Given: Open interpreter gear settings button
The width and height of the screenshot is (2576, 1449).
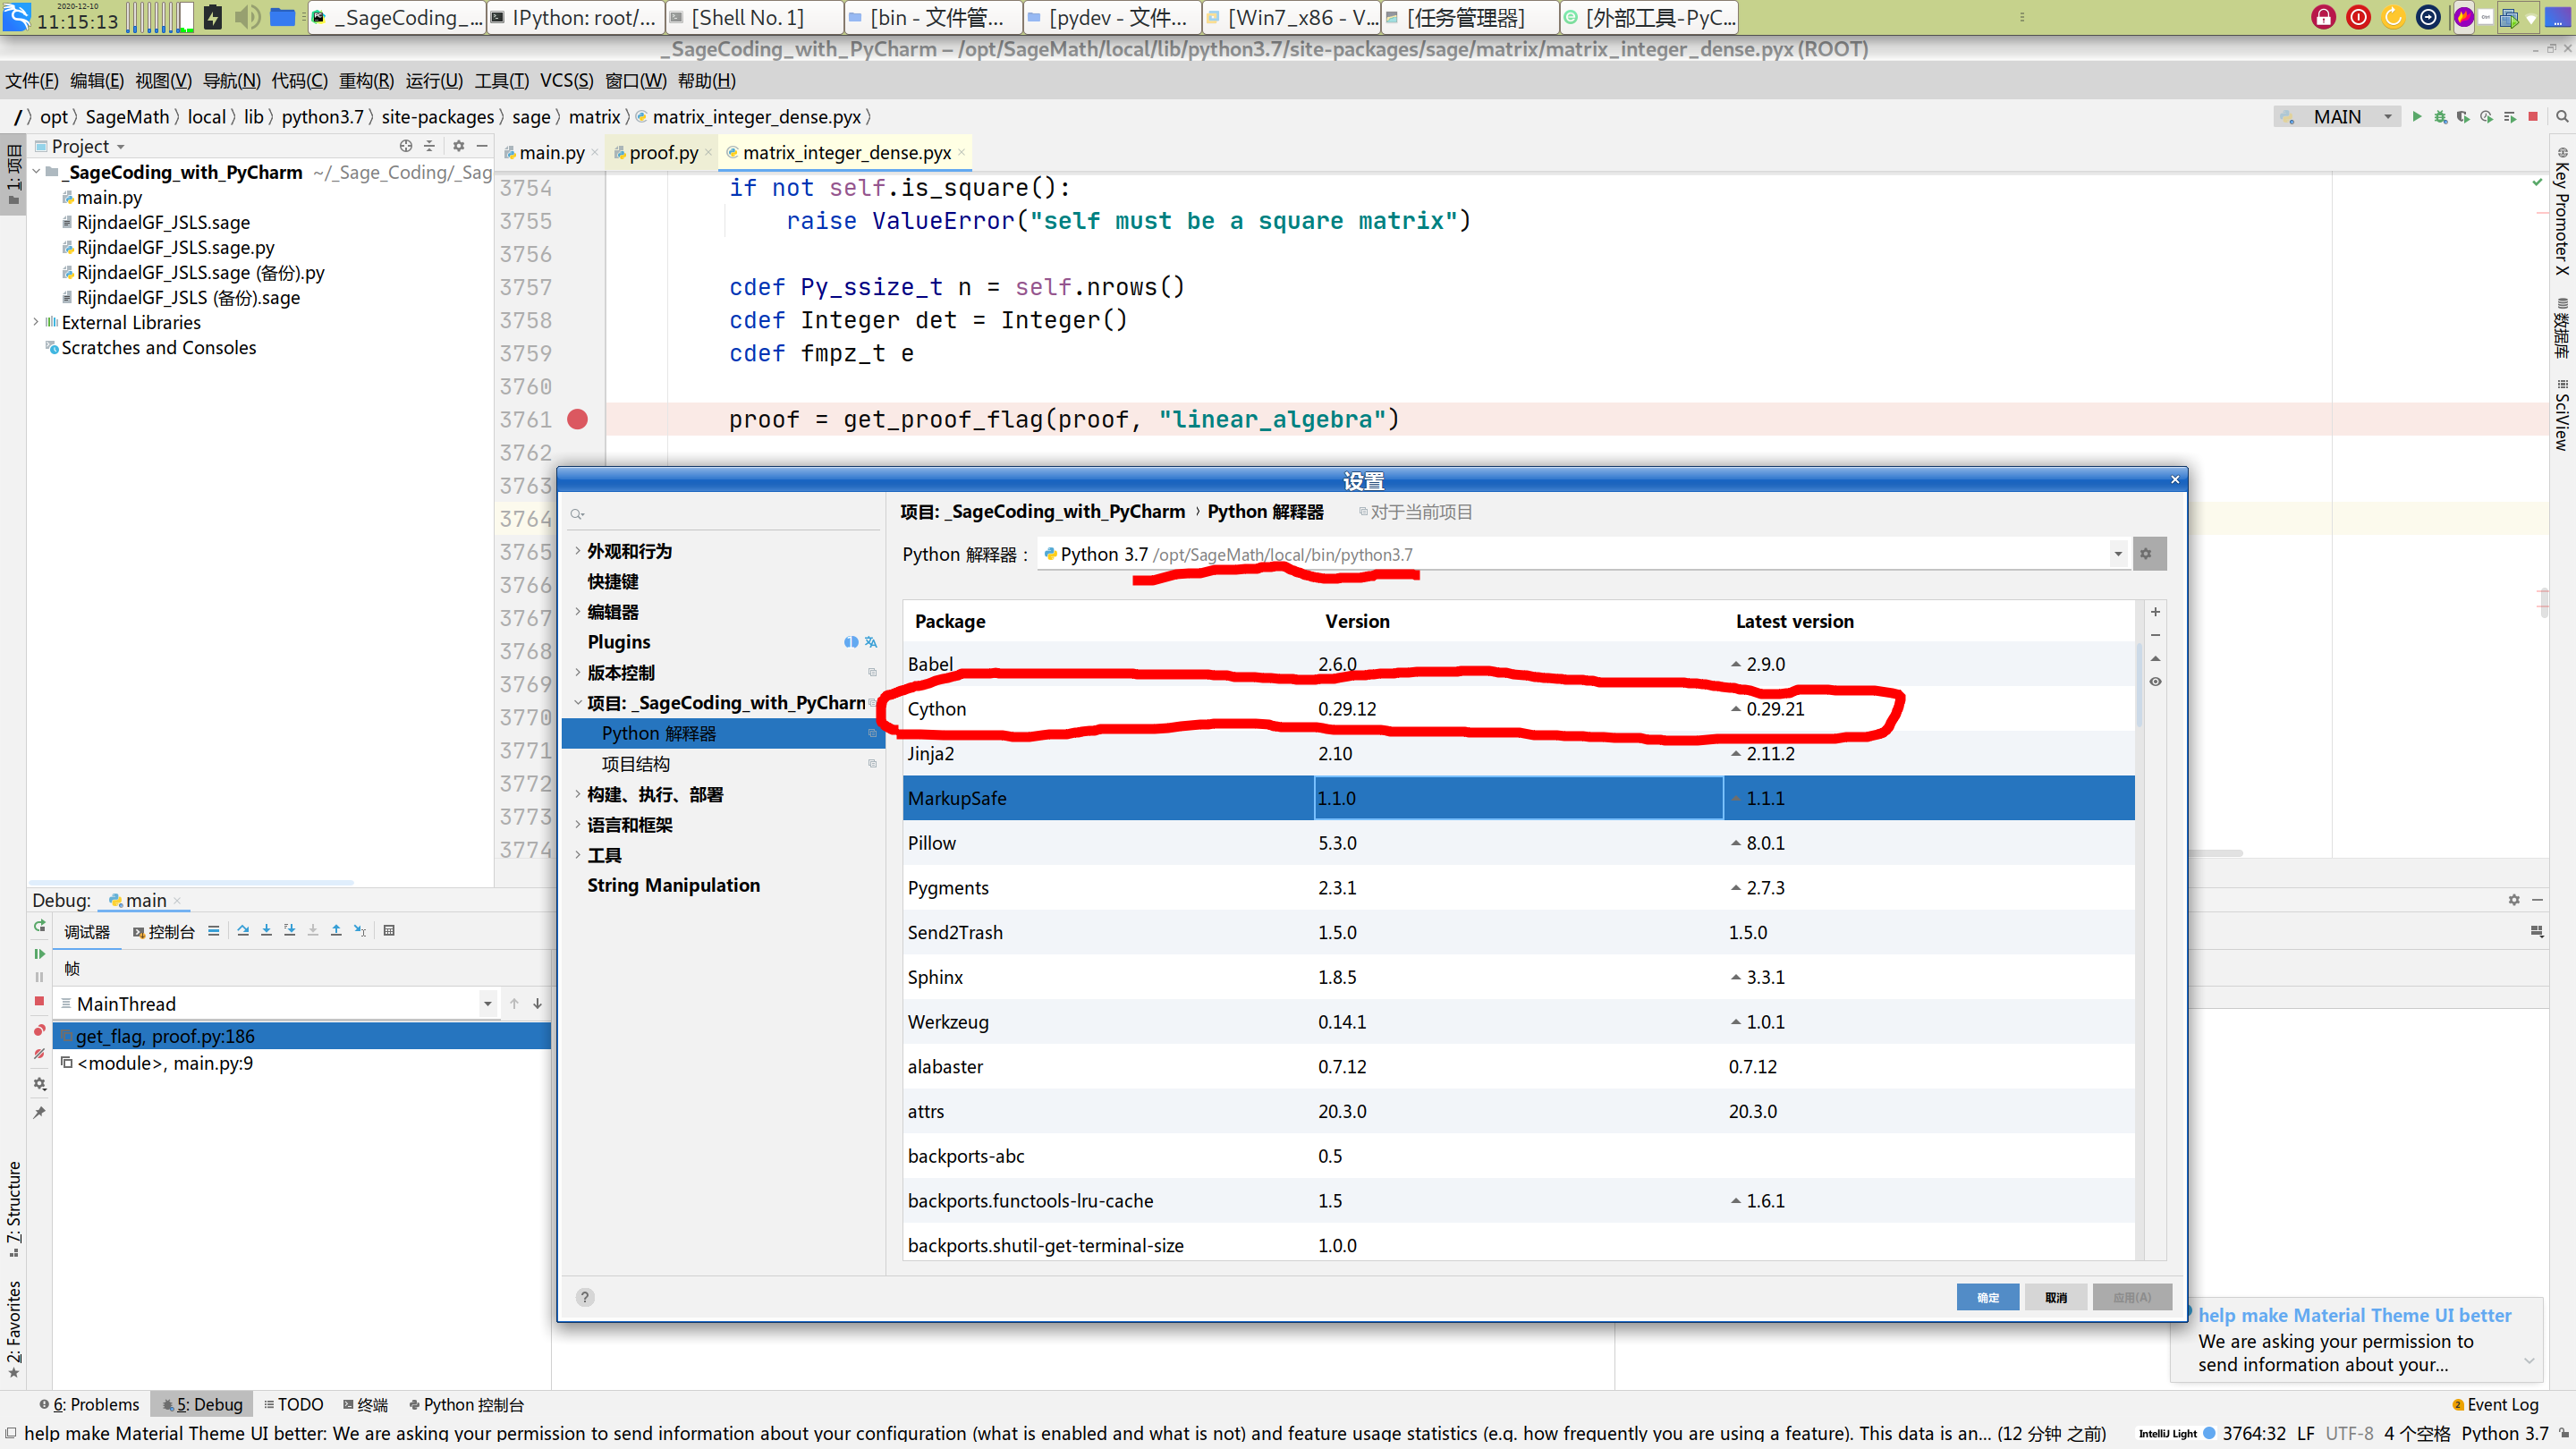Looking at the screenshot, I should tap(2146, 554).
